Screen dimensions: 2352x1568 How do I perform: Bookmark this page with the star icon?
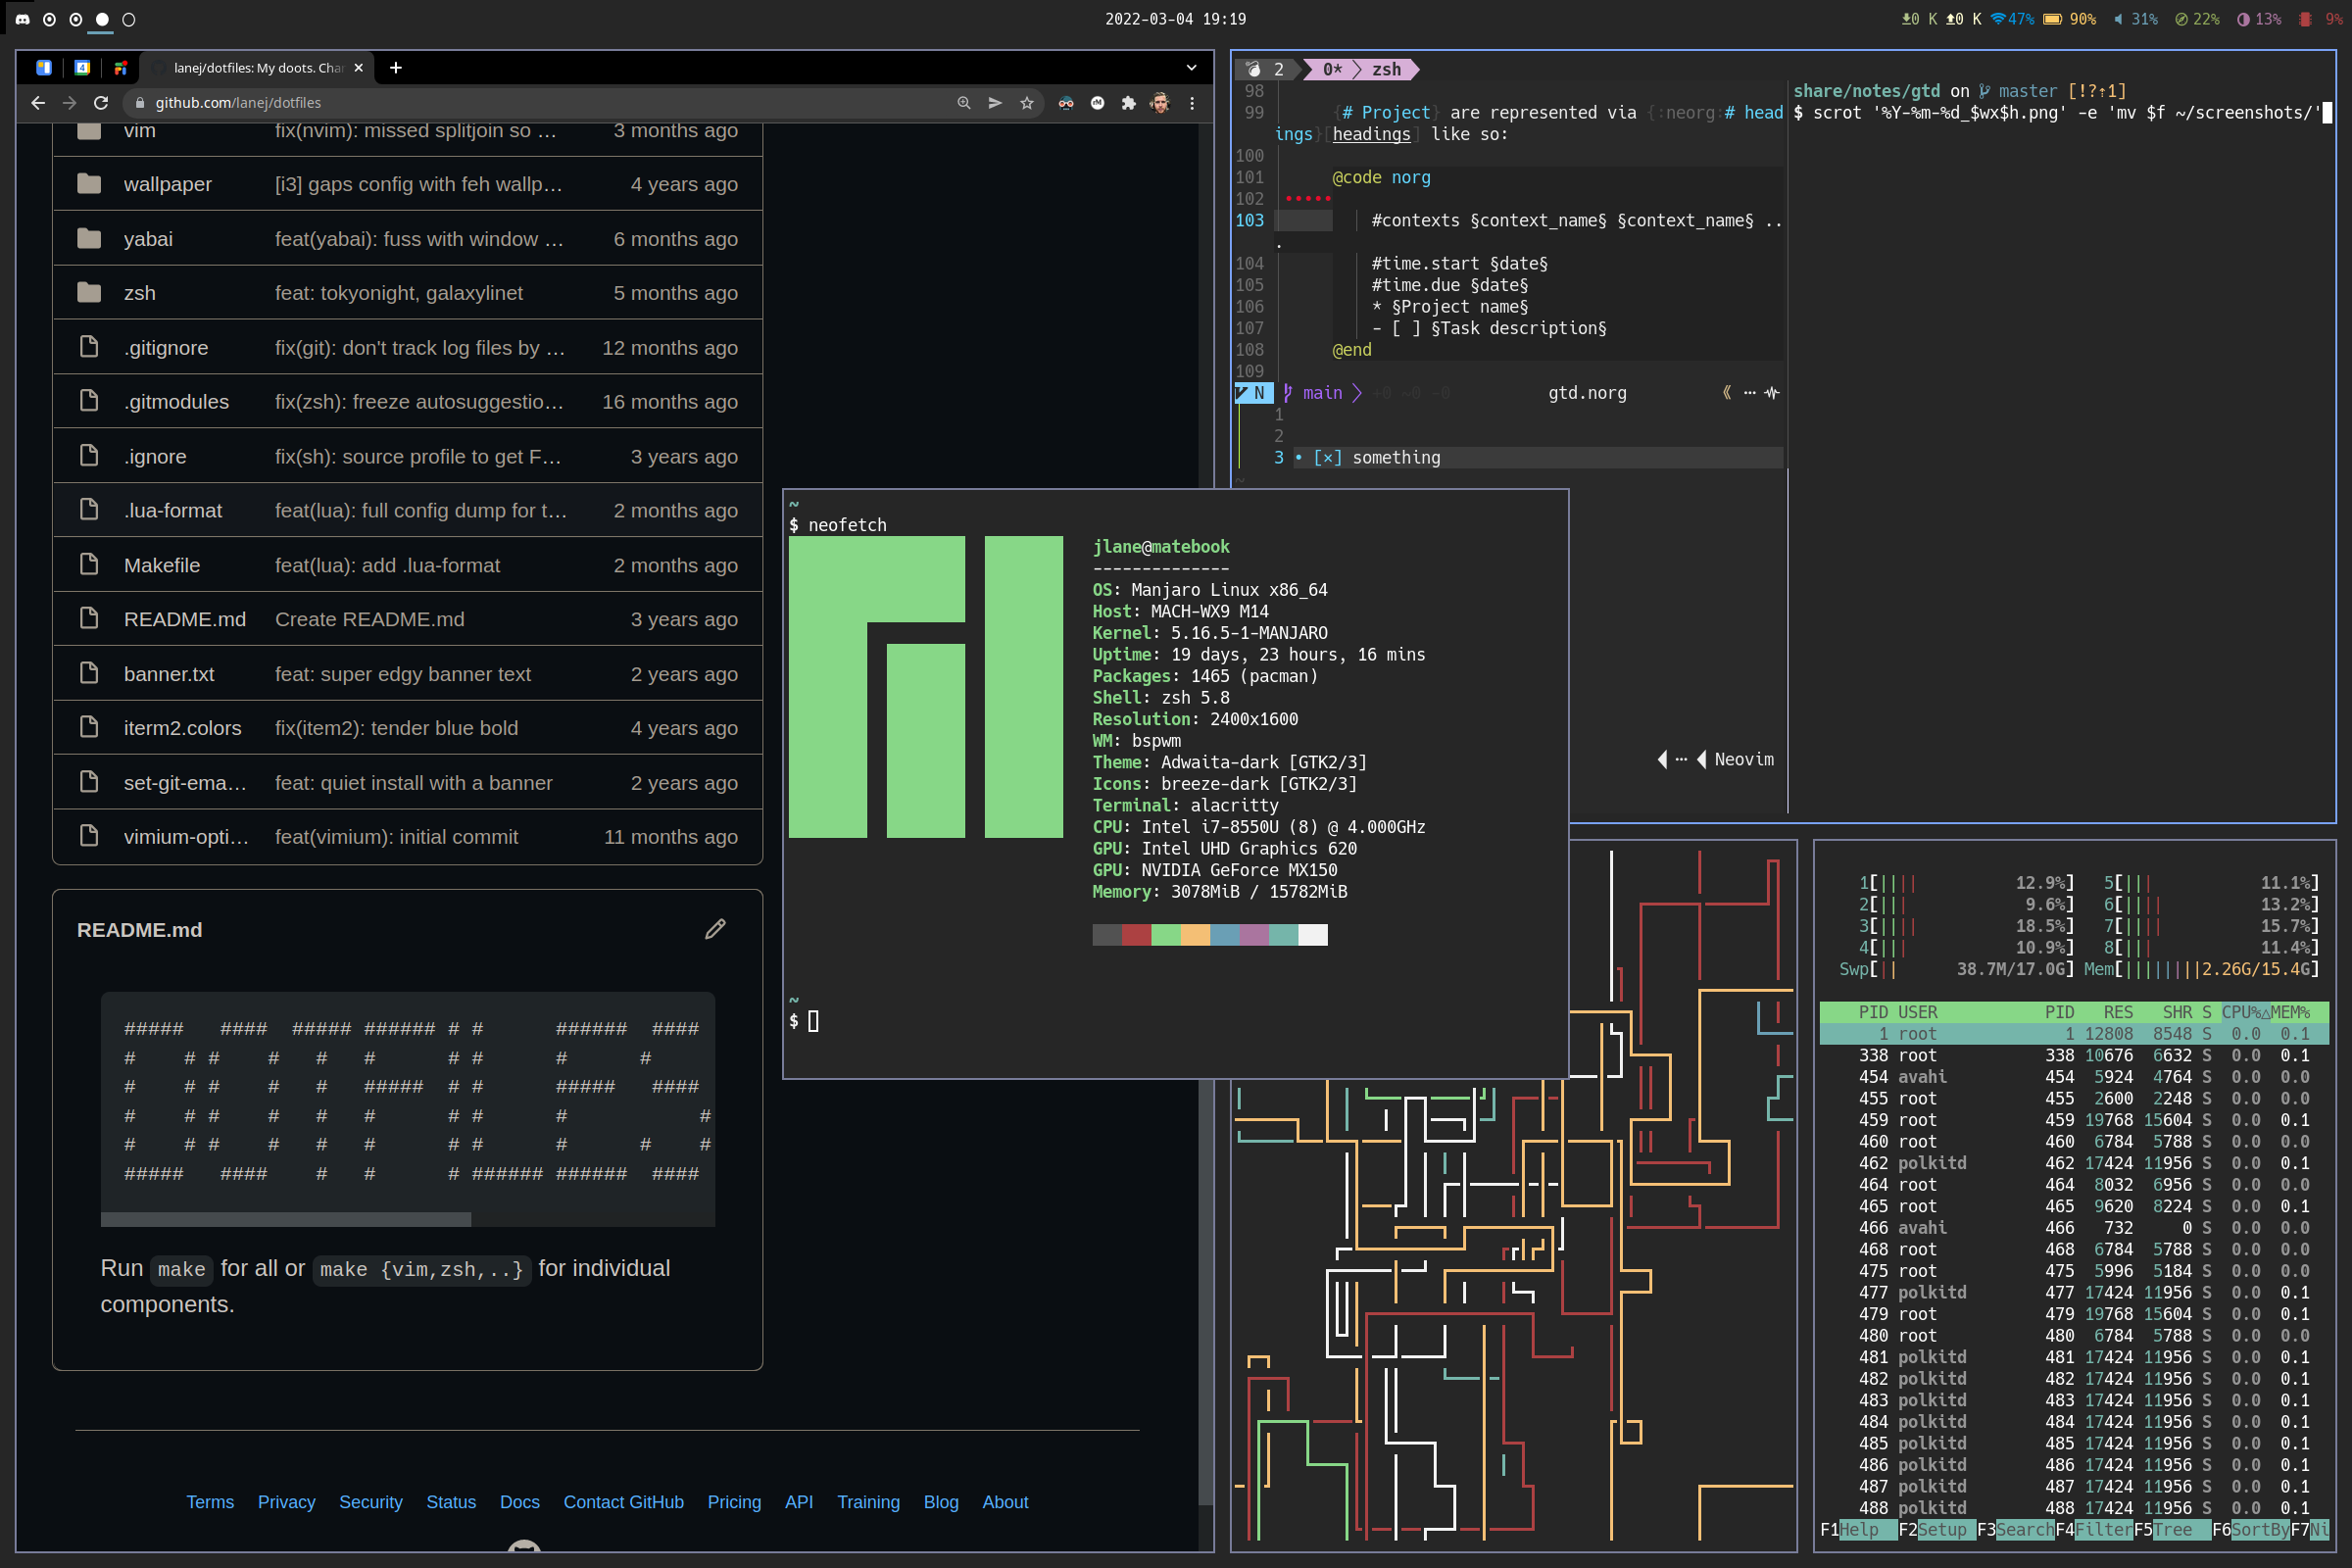1026,103
